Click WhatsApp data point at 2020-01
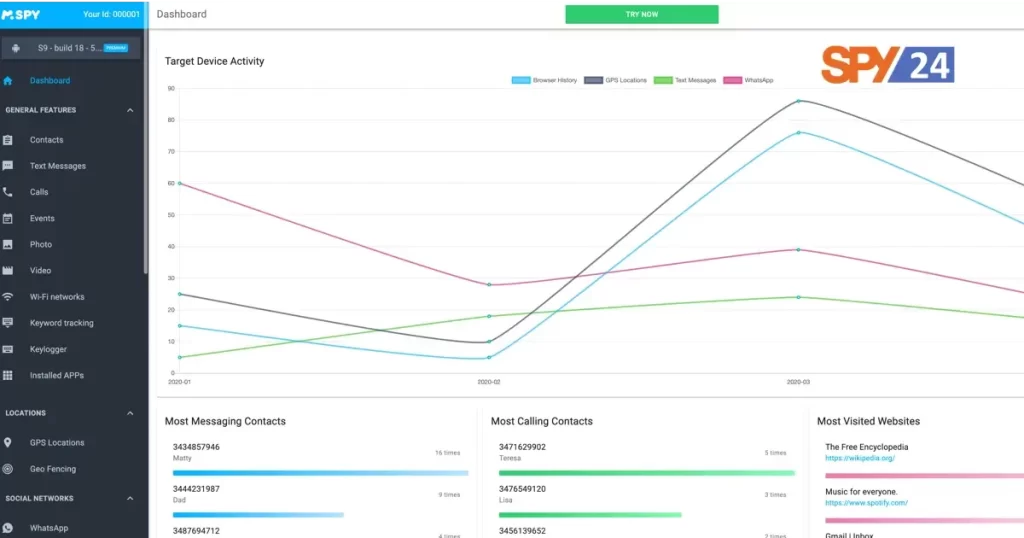 pos(180,183)
